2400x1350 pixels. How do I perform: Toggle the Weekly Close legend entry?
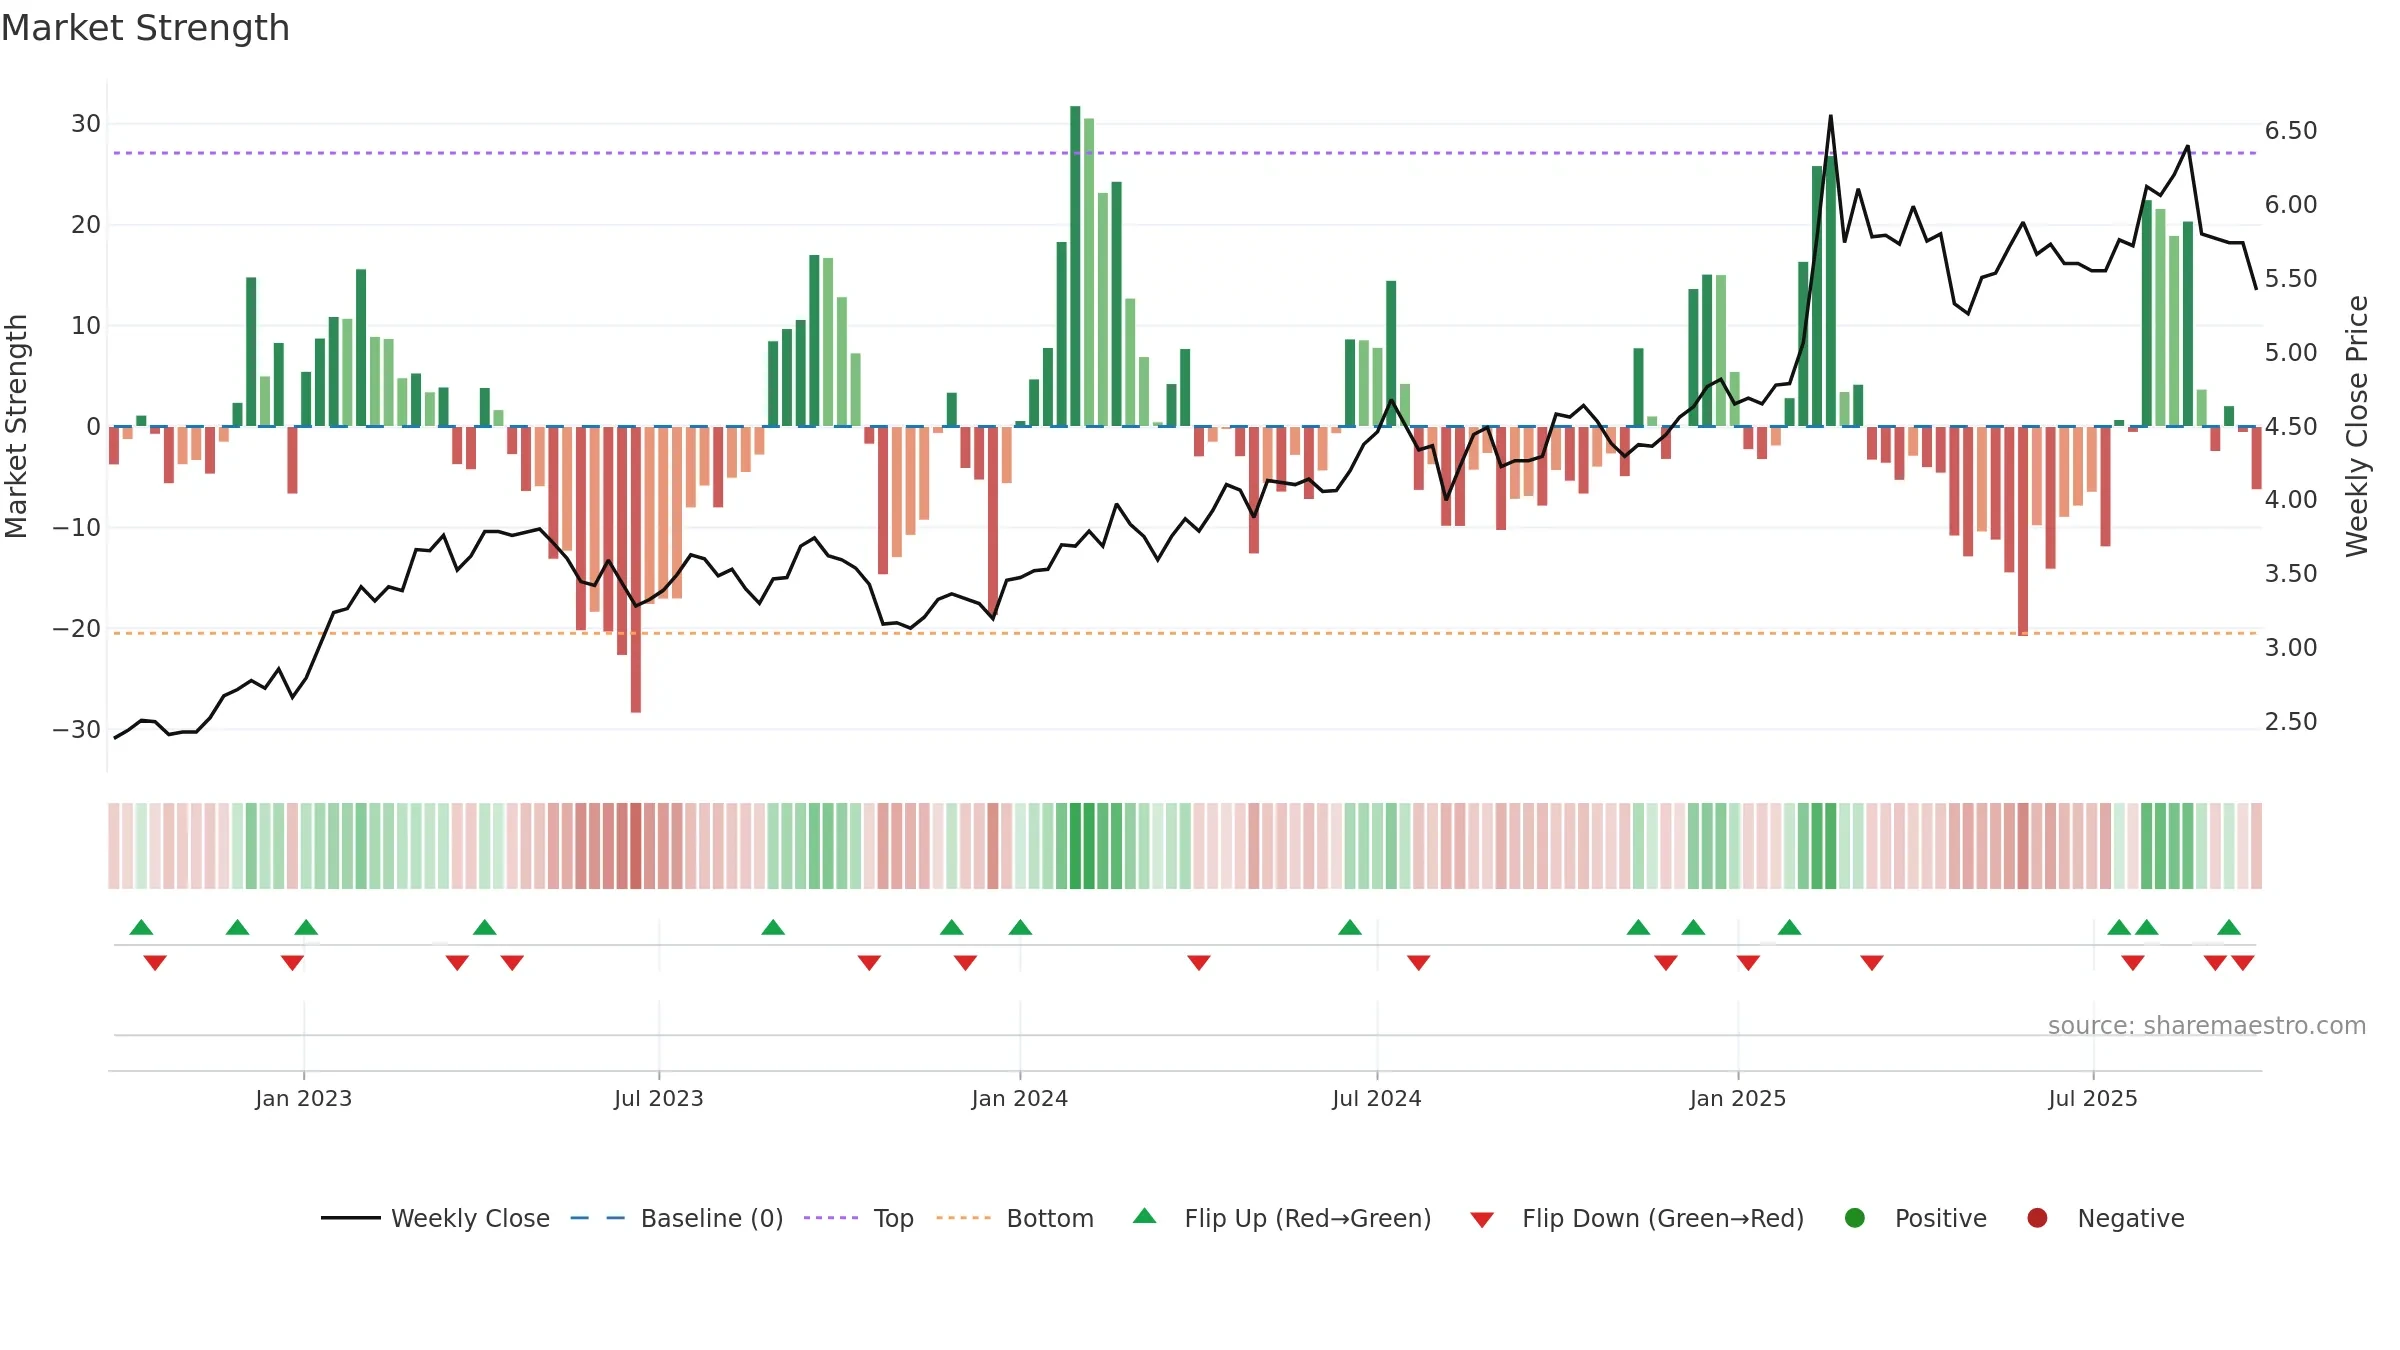(435, 1218)
